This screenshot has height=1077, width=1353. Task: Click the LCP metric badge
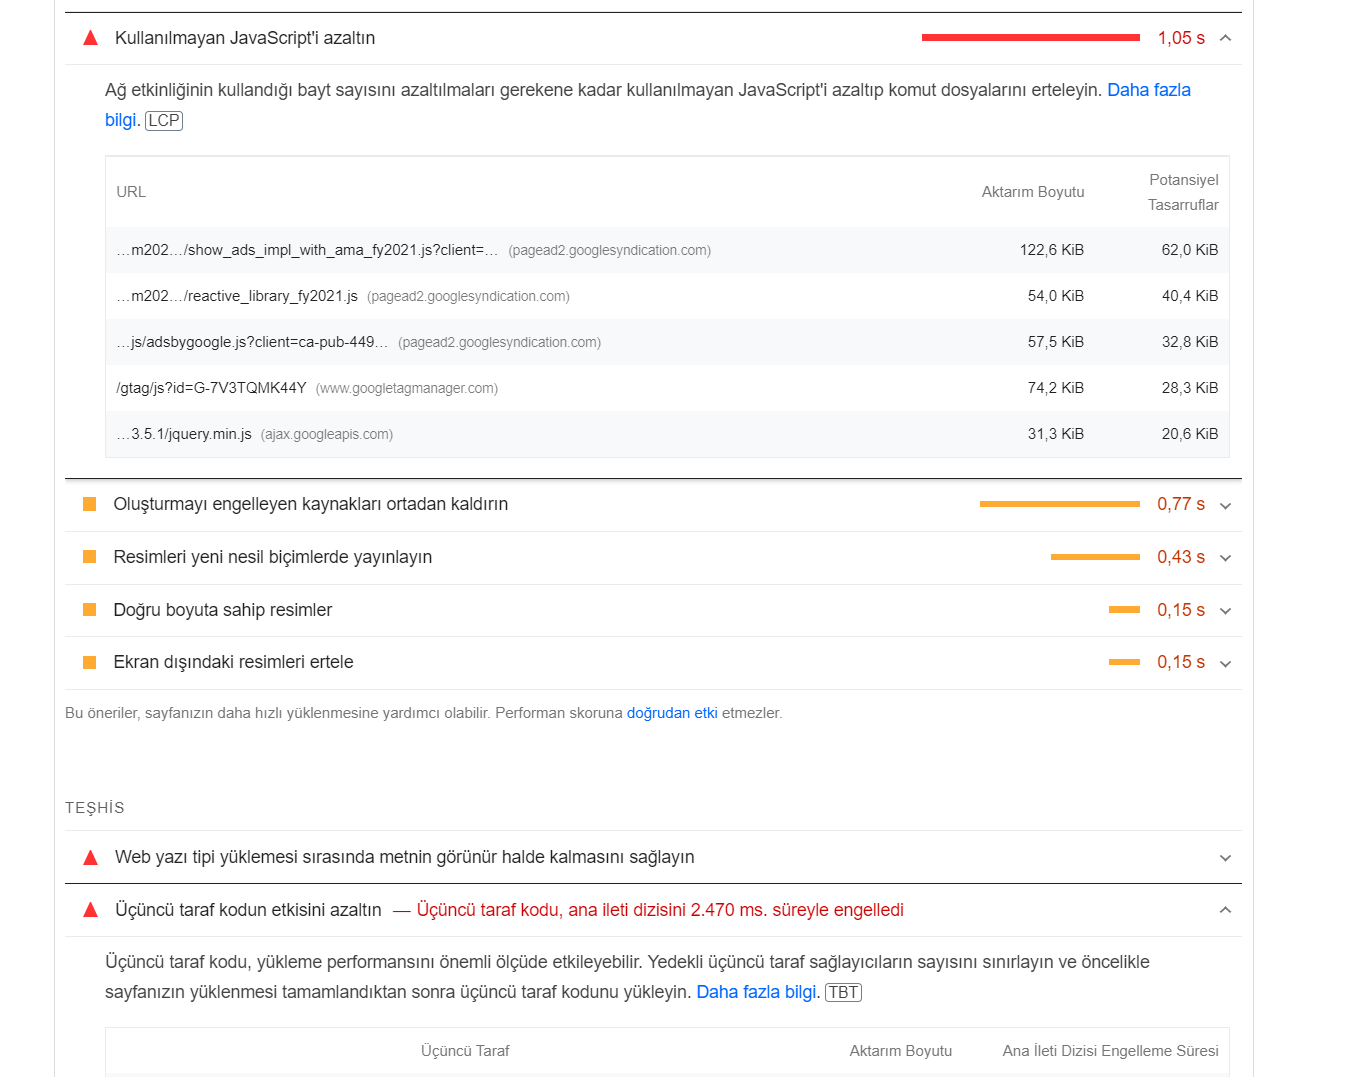(164, 121)
